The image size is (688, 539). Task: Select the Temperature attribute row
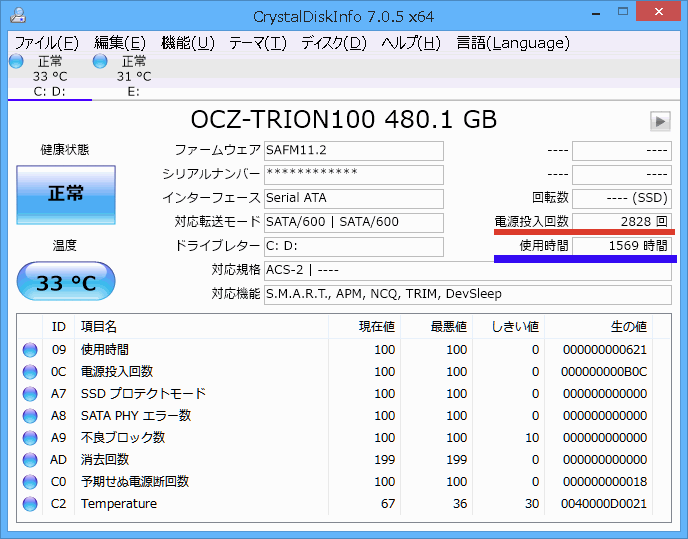(x=344, y=503)
